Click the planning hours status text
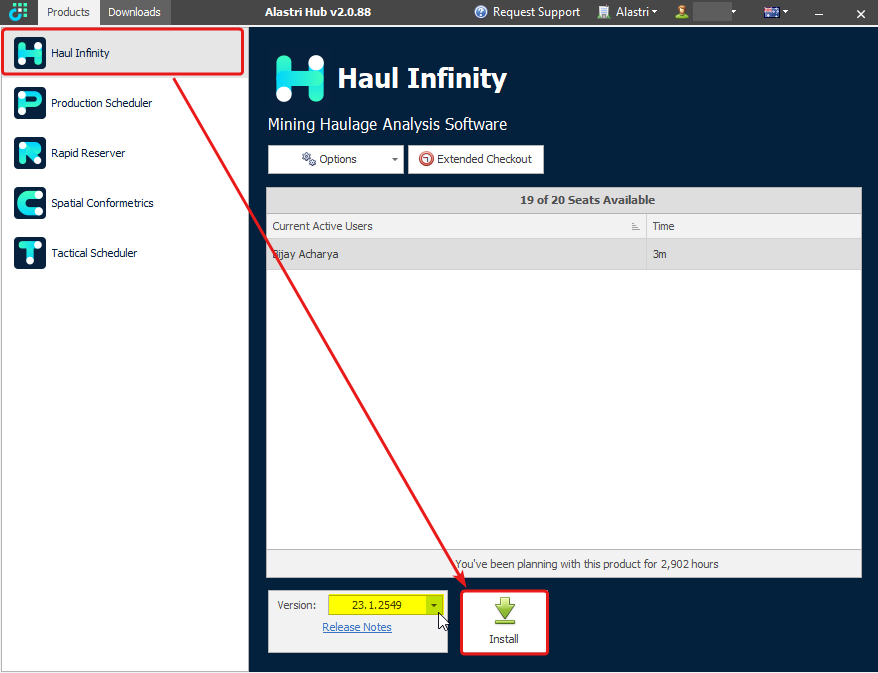Image resolution: width=878 pixels, height=673 pixels. point(586,564)
